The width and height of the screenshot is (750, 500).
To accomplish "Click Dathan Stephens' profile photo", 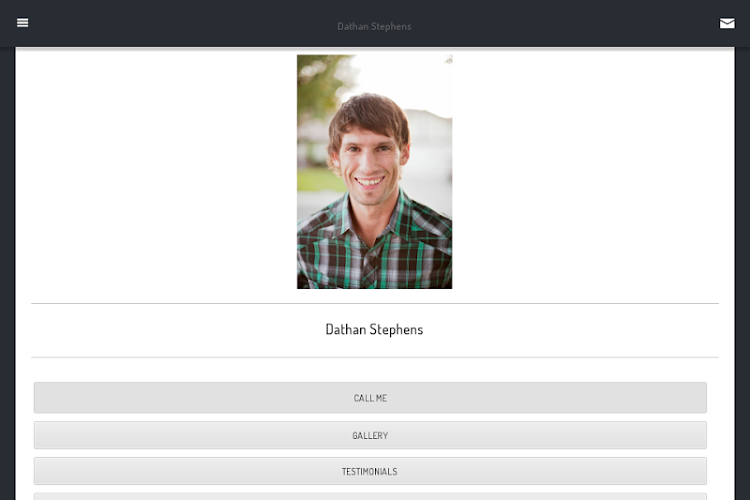I will coord(374,172).
